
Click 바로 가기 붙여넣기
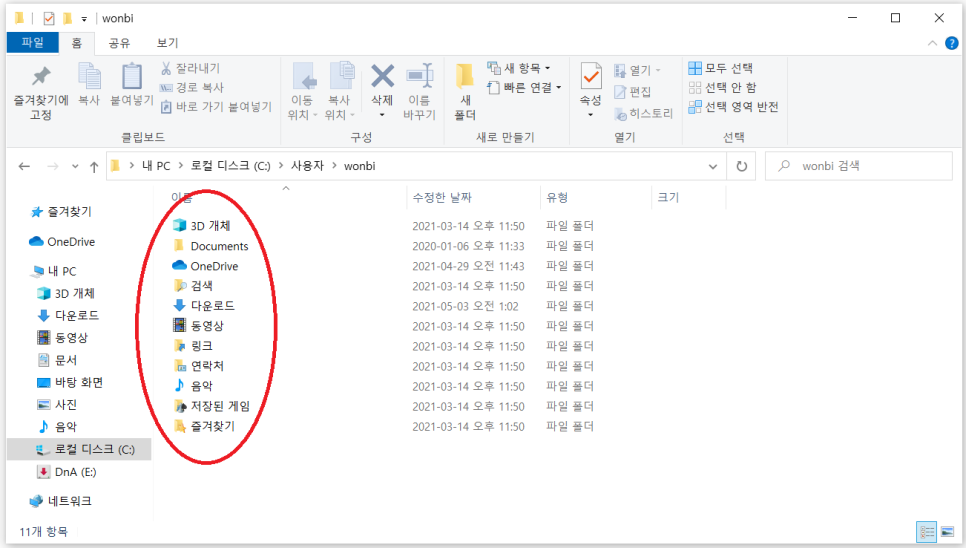pos(216,107)
